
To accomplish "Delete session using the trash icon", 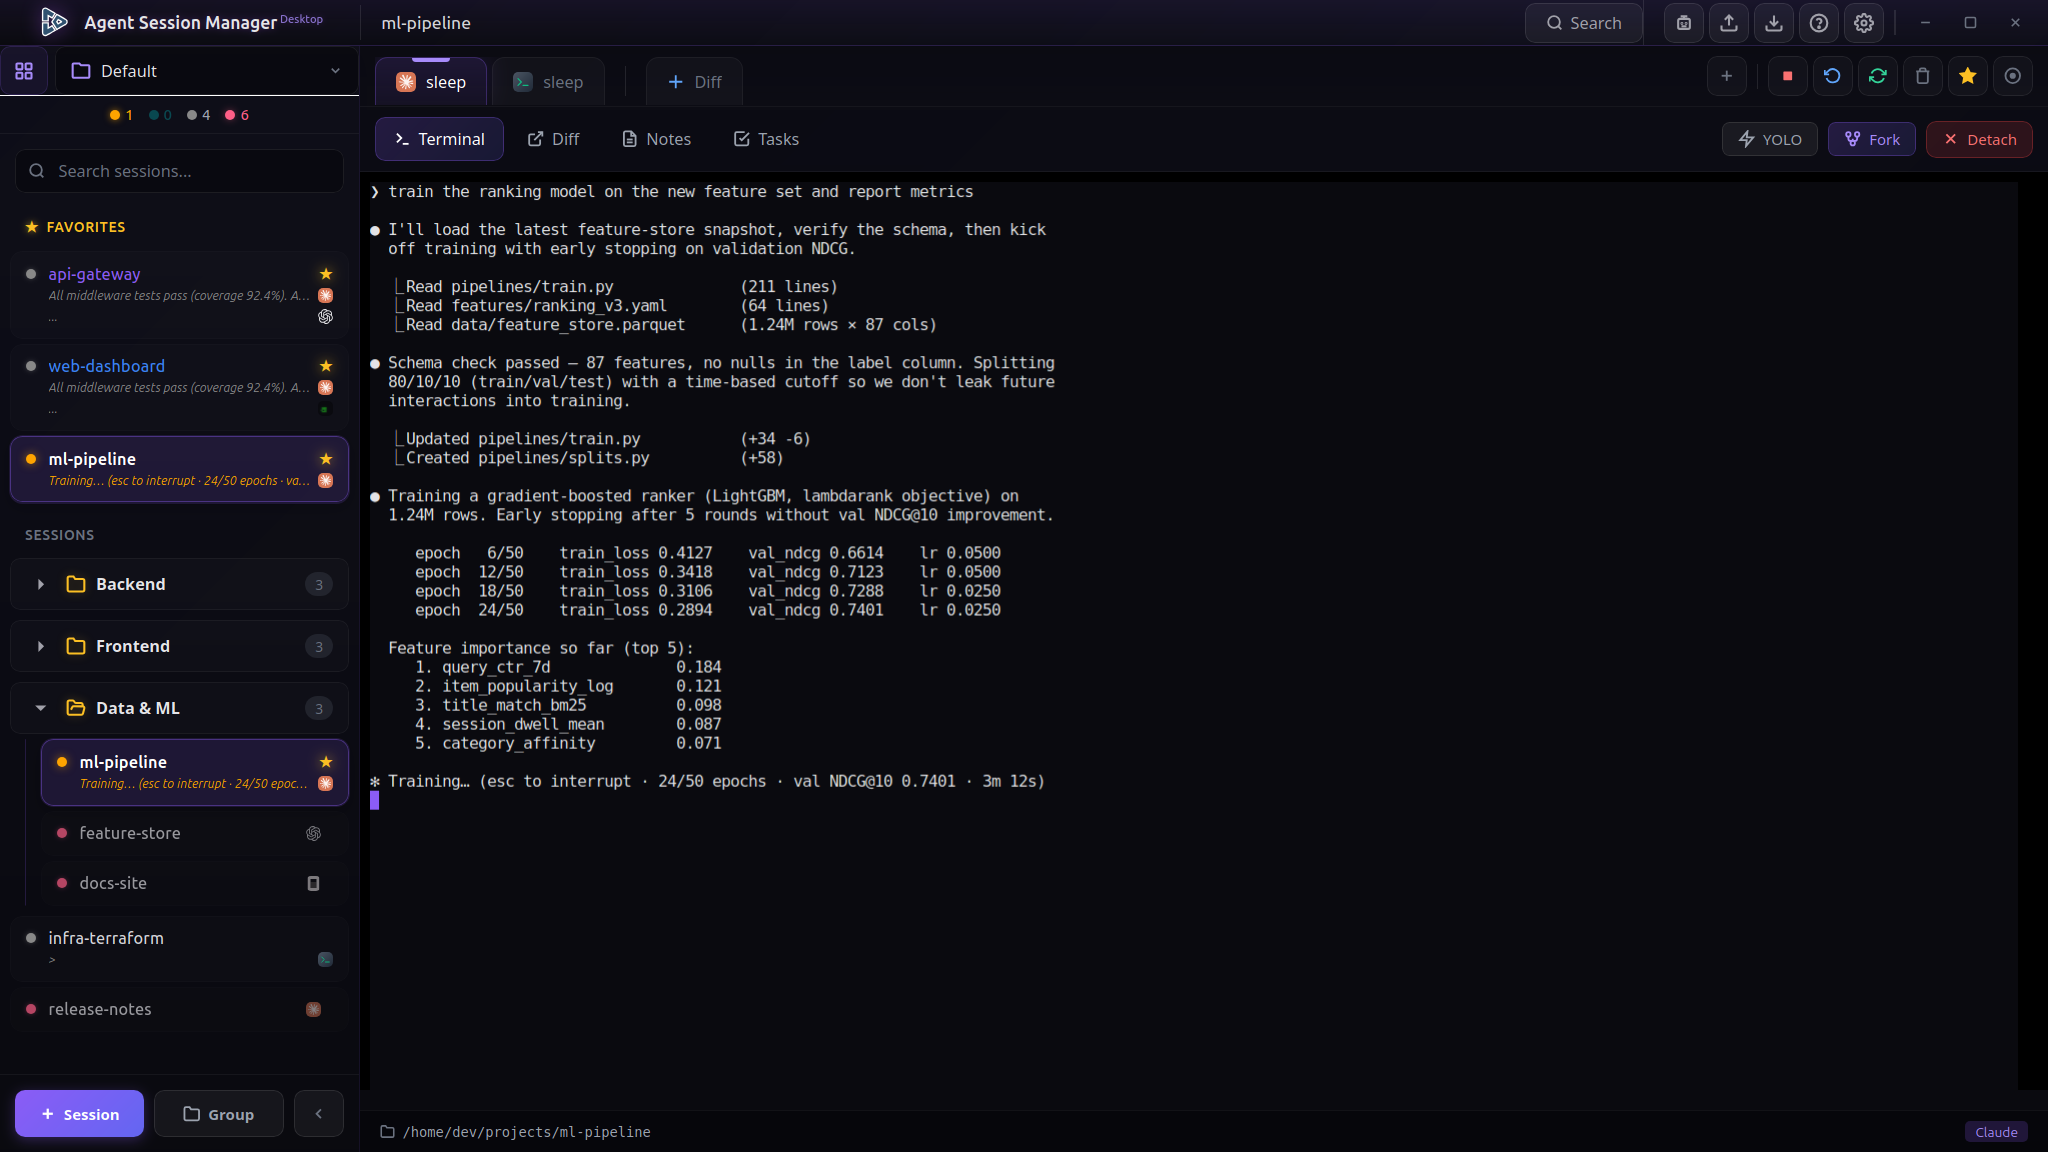I will coord(1923,76).
